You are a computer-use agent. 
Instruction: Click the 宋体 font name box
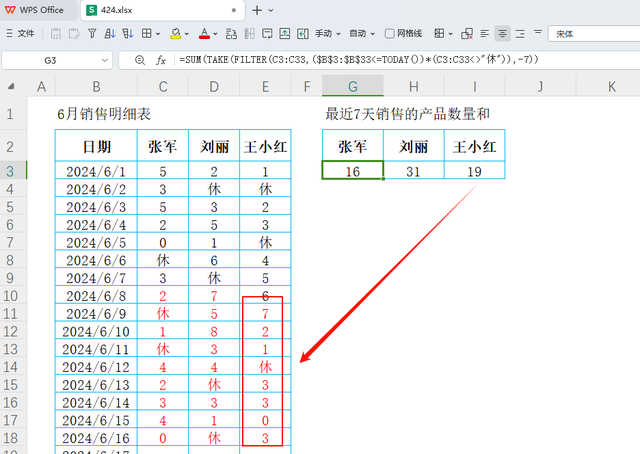click(594, 33)
